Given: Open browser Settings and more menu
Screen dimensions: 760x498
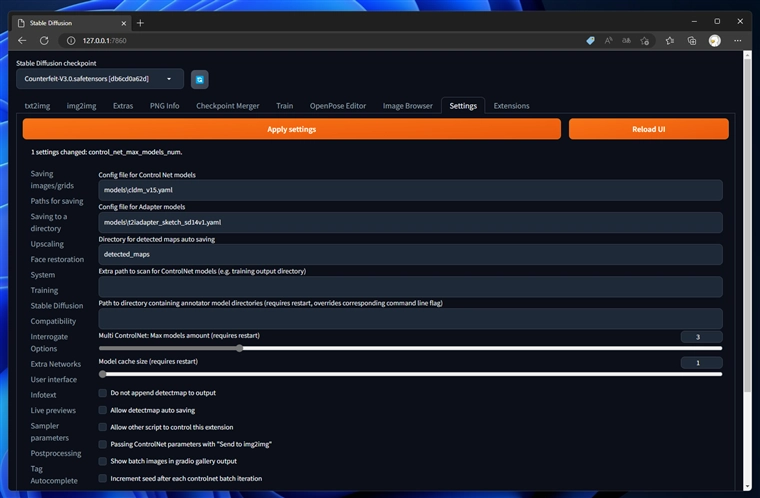Looking at the screenshot, I should [x=737, y=41].
